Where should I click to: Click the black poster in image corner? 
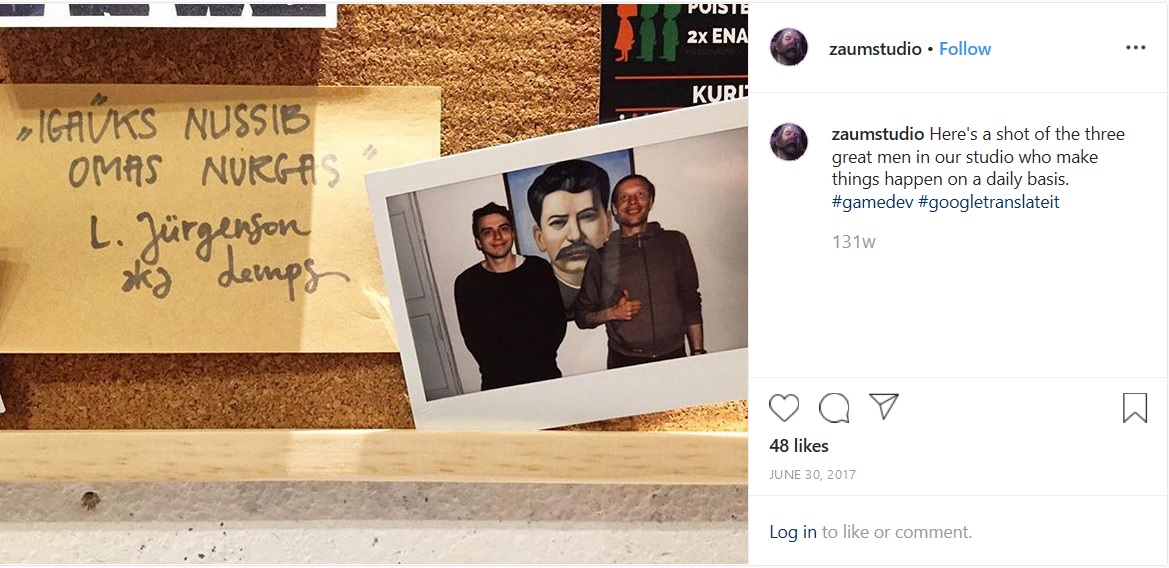click(674, 60)
